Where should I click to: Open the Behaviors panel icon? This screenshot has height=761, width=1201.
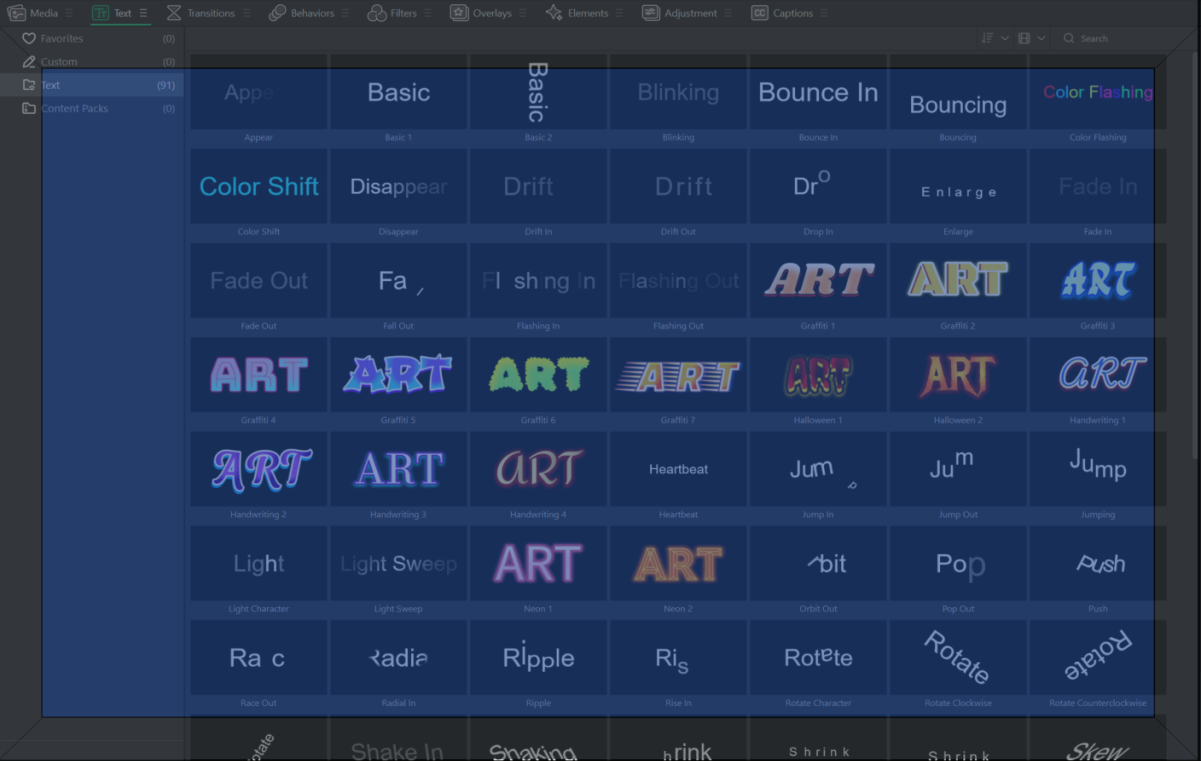[x=277, y=13]
